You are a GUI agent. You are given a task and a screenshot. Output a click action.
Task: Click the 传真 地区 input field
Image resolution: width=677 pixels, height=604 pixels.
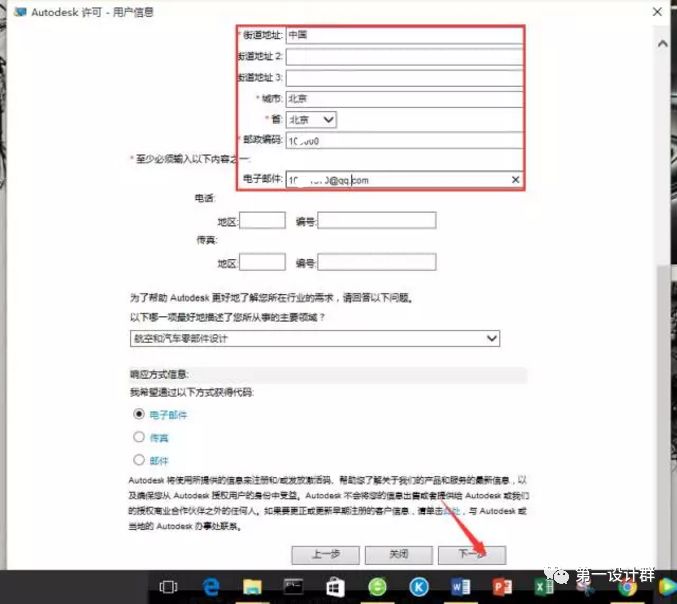click(x=262, y=262)
